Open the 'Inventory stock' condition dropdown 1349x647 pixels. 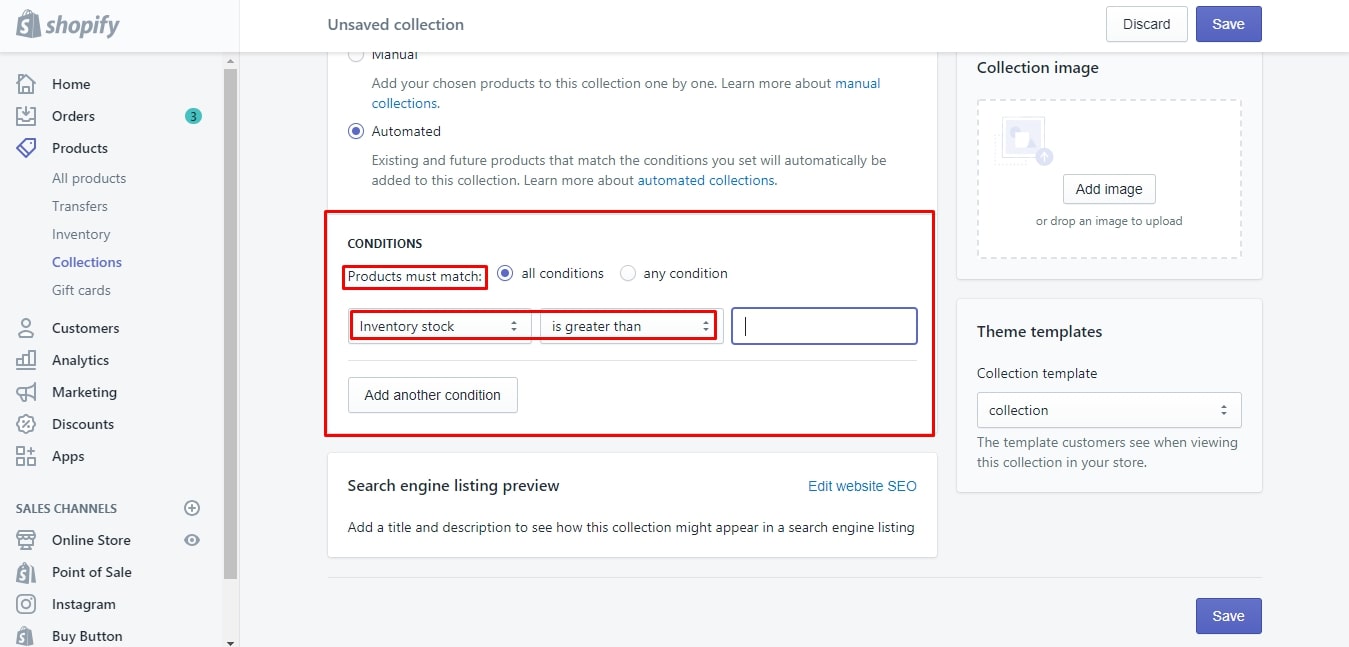[440, 326]
